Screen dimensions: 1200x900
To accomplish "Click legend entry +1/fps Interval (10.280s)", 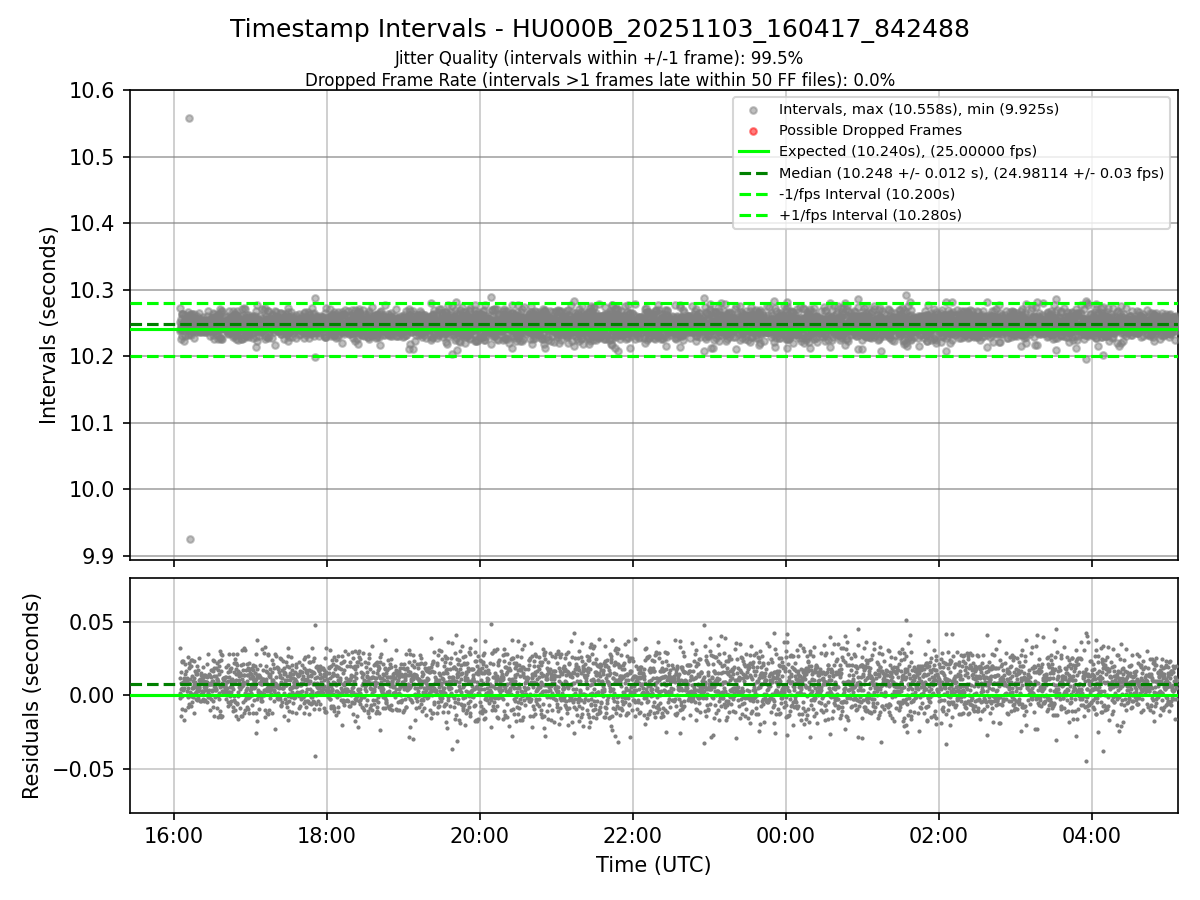I will point(870,215).
